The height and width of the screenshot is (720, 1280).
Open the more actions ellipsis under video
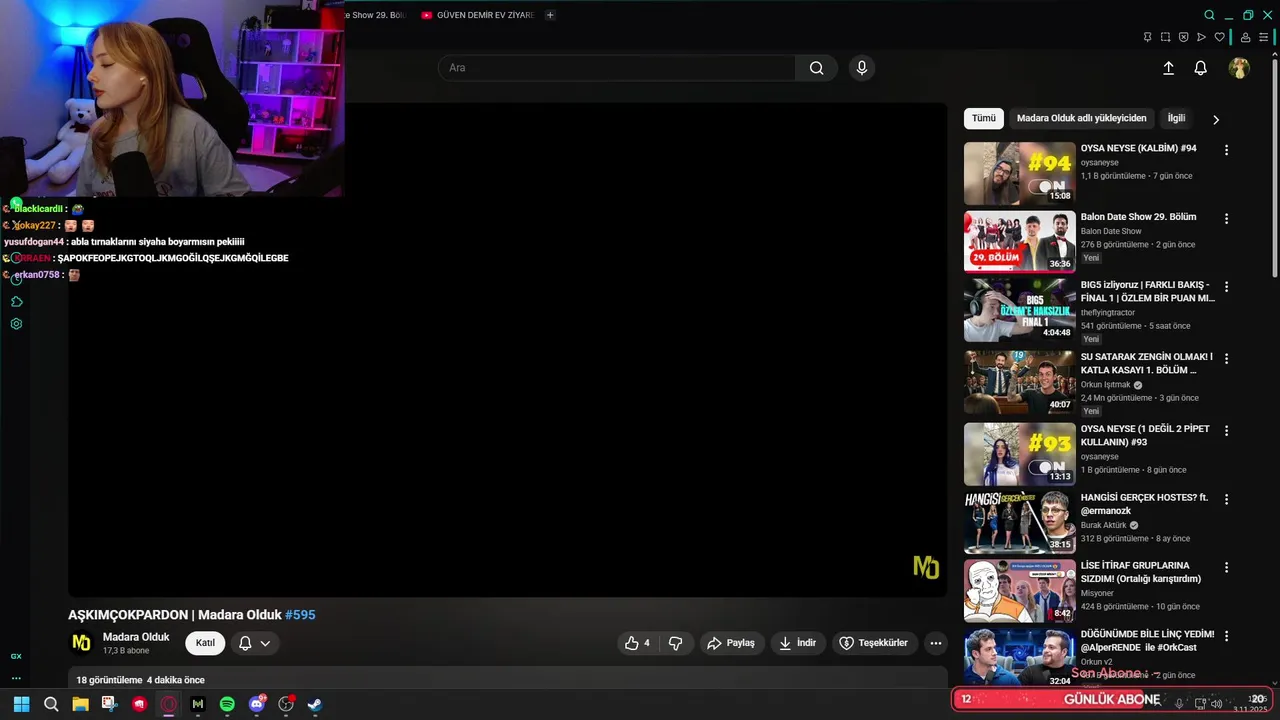point(935,643)
